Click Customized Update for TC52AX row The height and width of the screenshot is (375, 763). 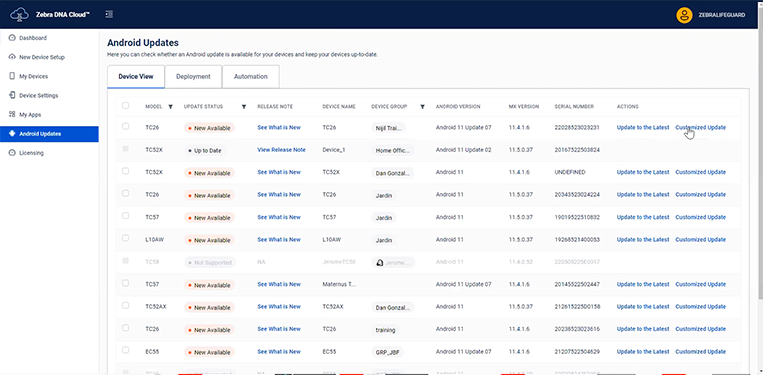coord(700,306)
